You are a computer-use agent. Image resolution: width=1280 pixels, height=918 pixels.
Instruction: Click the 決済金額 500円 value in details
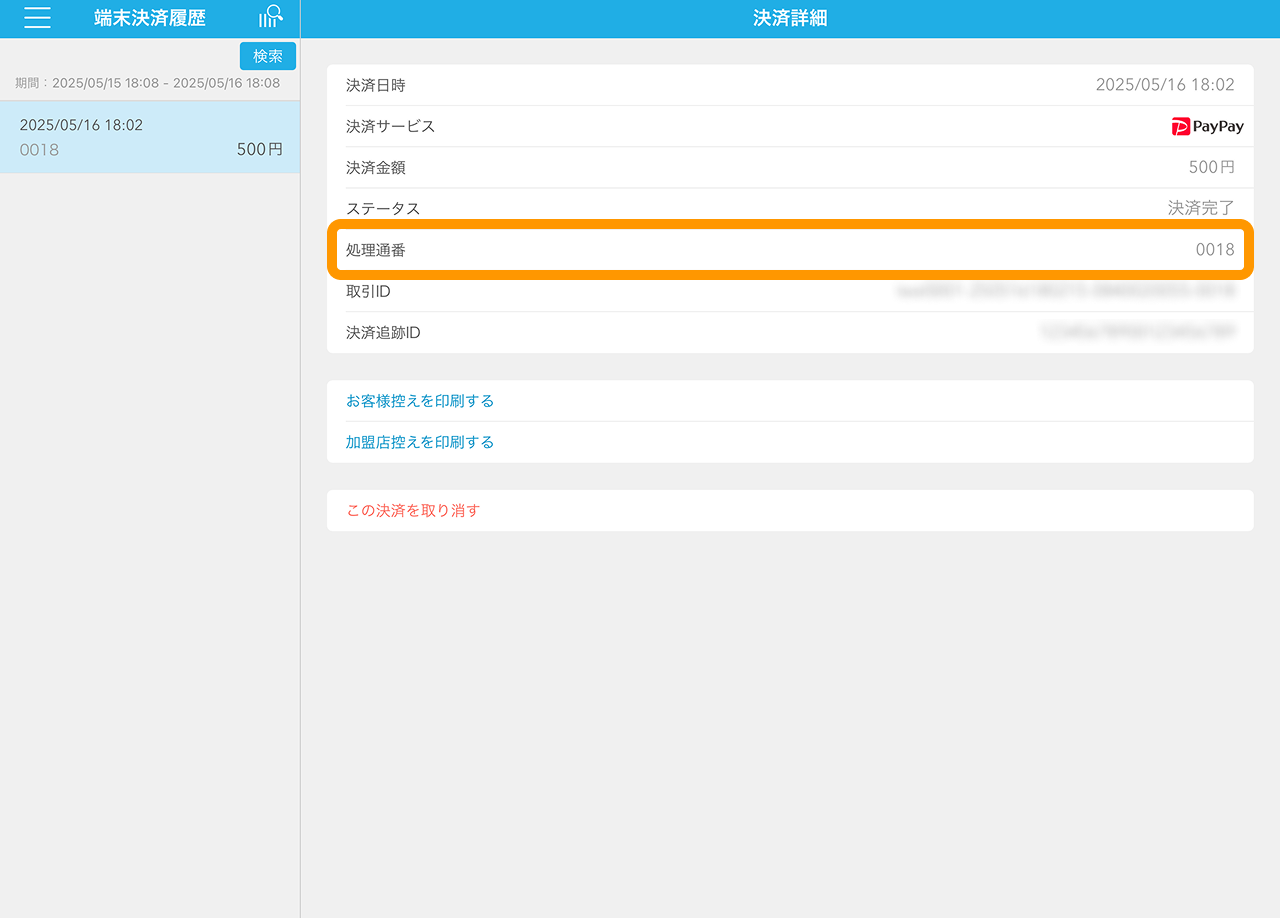click(1212, 168)
